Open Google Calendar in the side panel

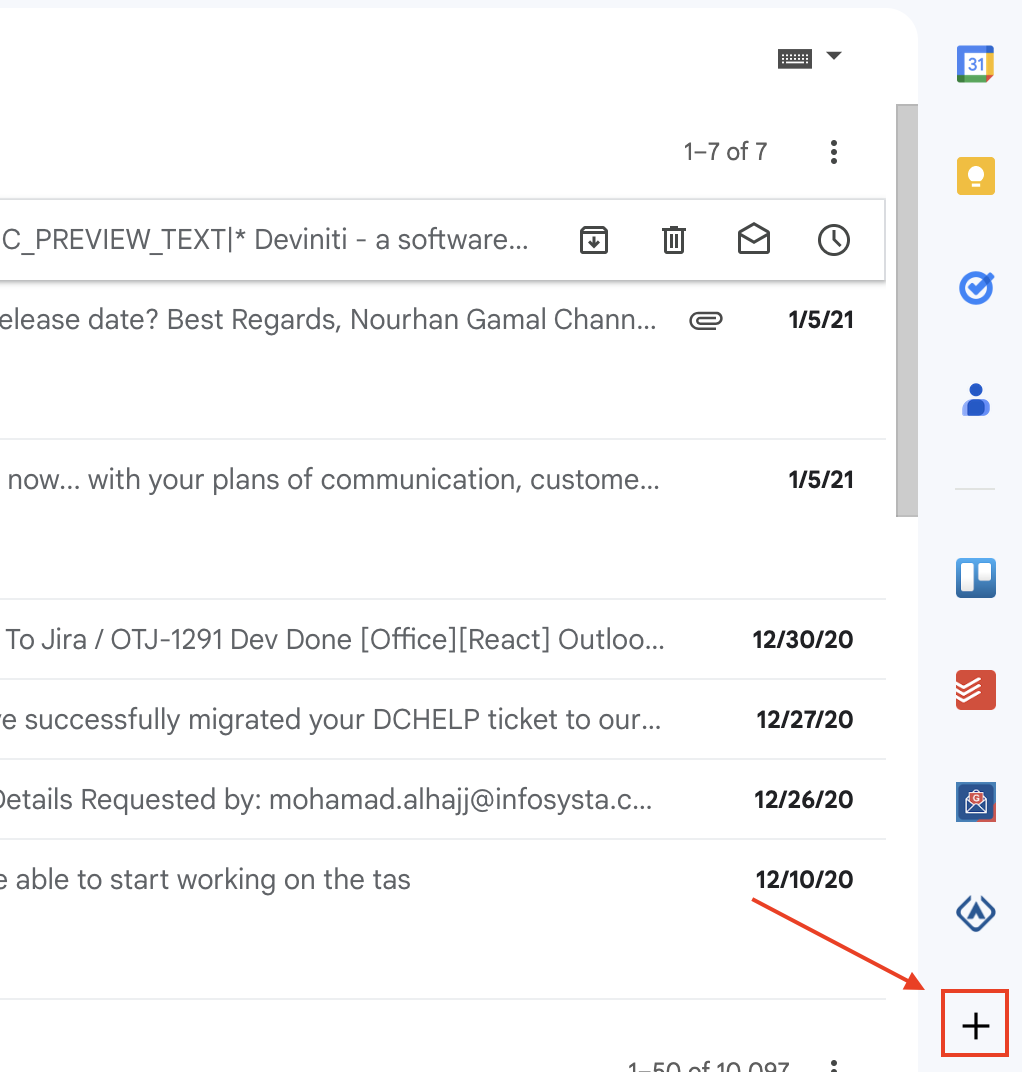(975, 62)
